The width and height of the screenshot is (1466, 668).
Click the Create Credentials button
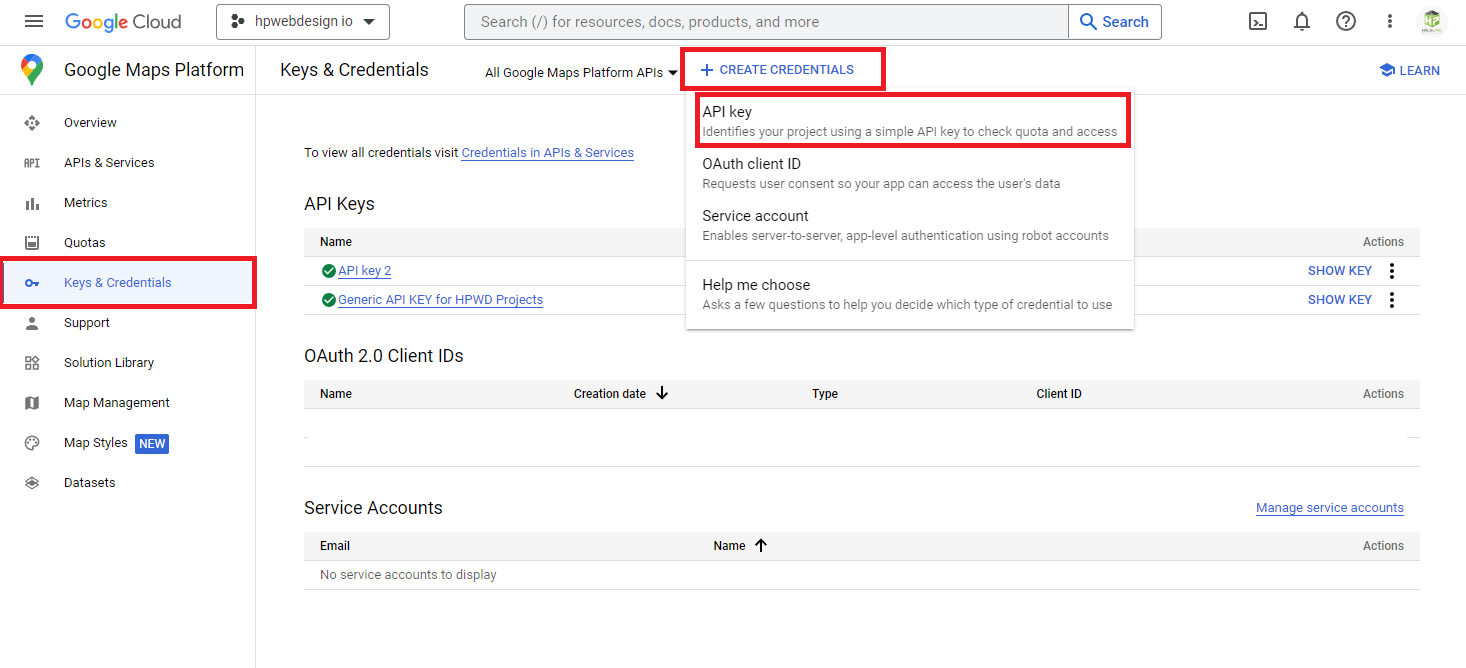point(778,70)
